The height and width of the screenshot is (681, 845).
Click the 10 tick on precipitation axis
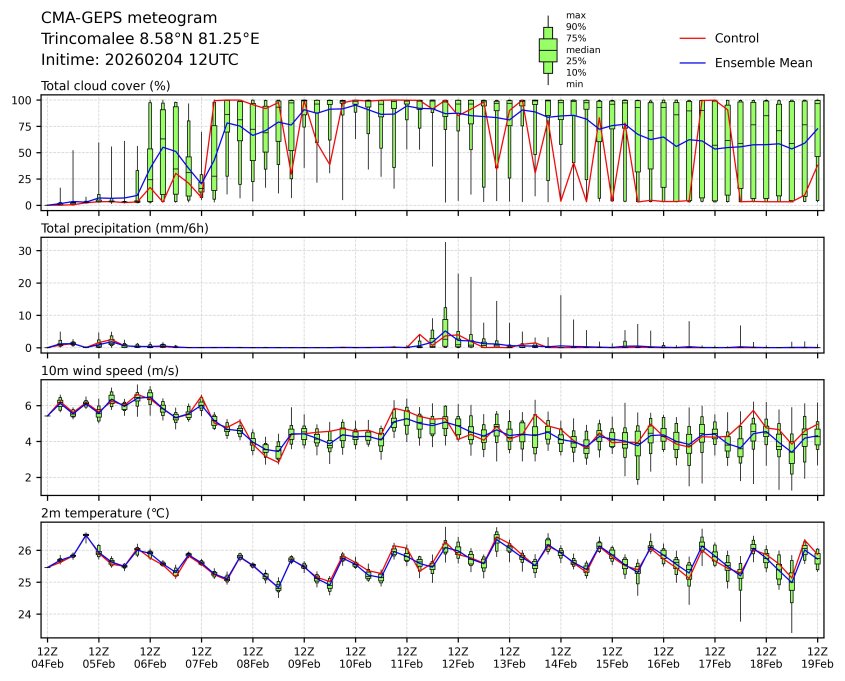(26, 316)
